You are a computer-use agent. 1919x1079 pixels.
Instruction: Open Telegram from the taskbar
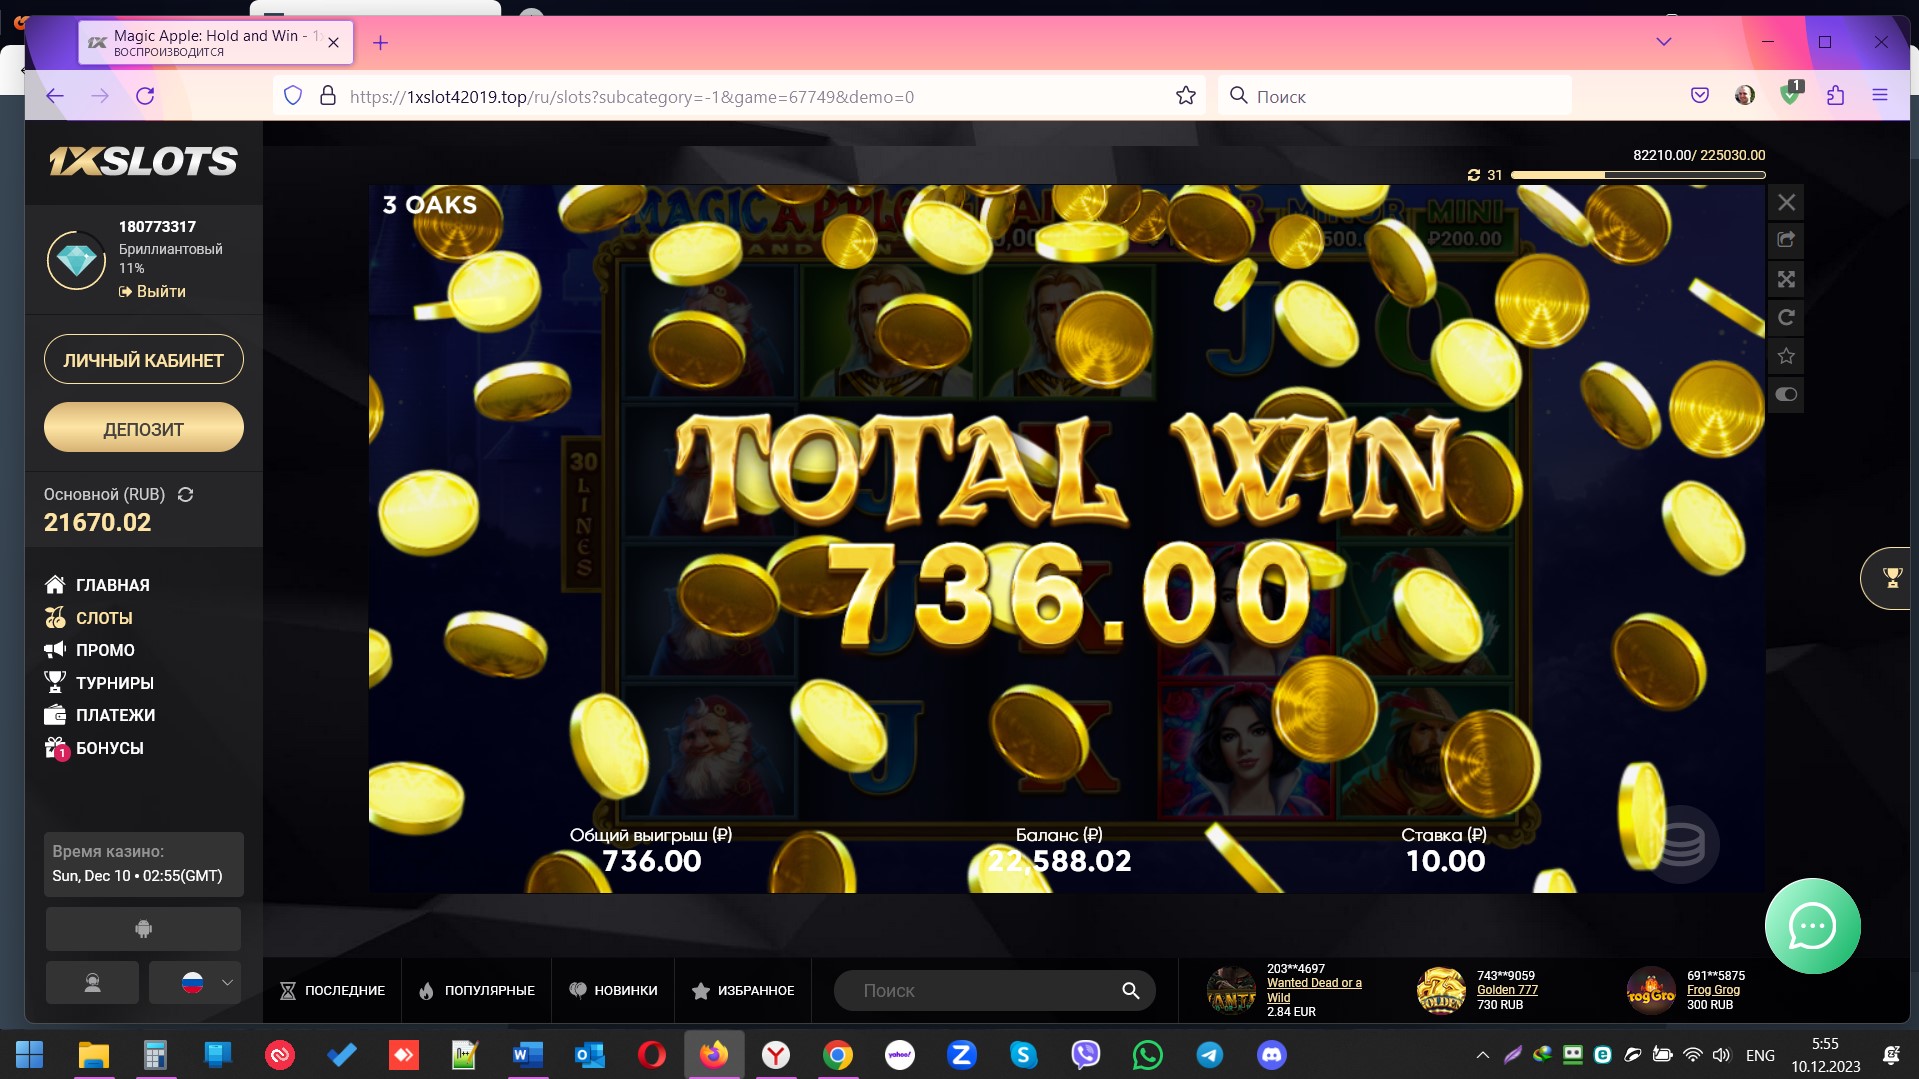1209,1055
